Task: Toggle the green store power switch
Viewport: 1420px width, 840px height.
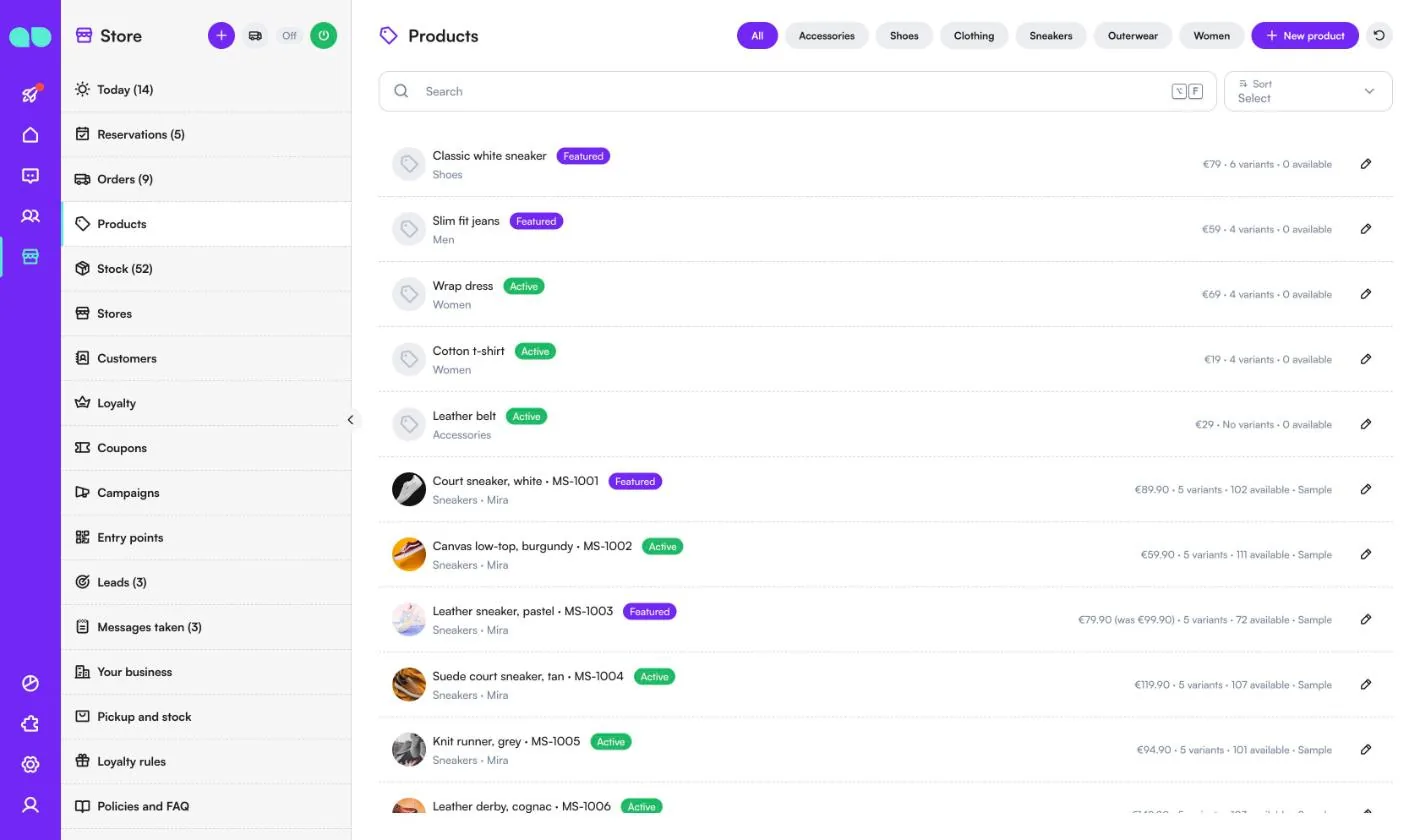Action: click(323, 36)
